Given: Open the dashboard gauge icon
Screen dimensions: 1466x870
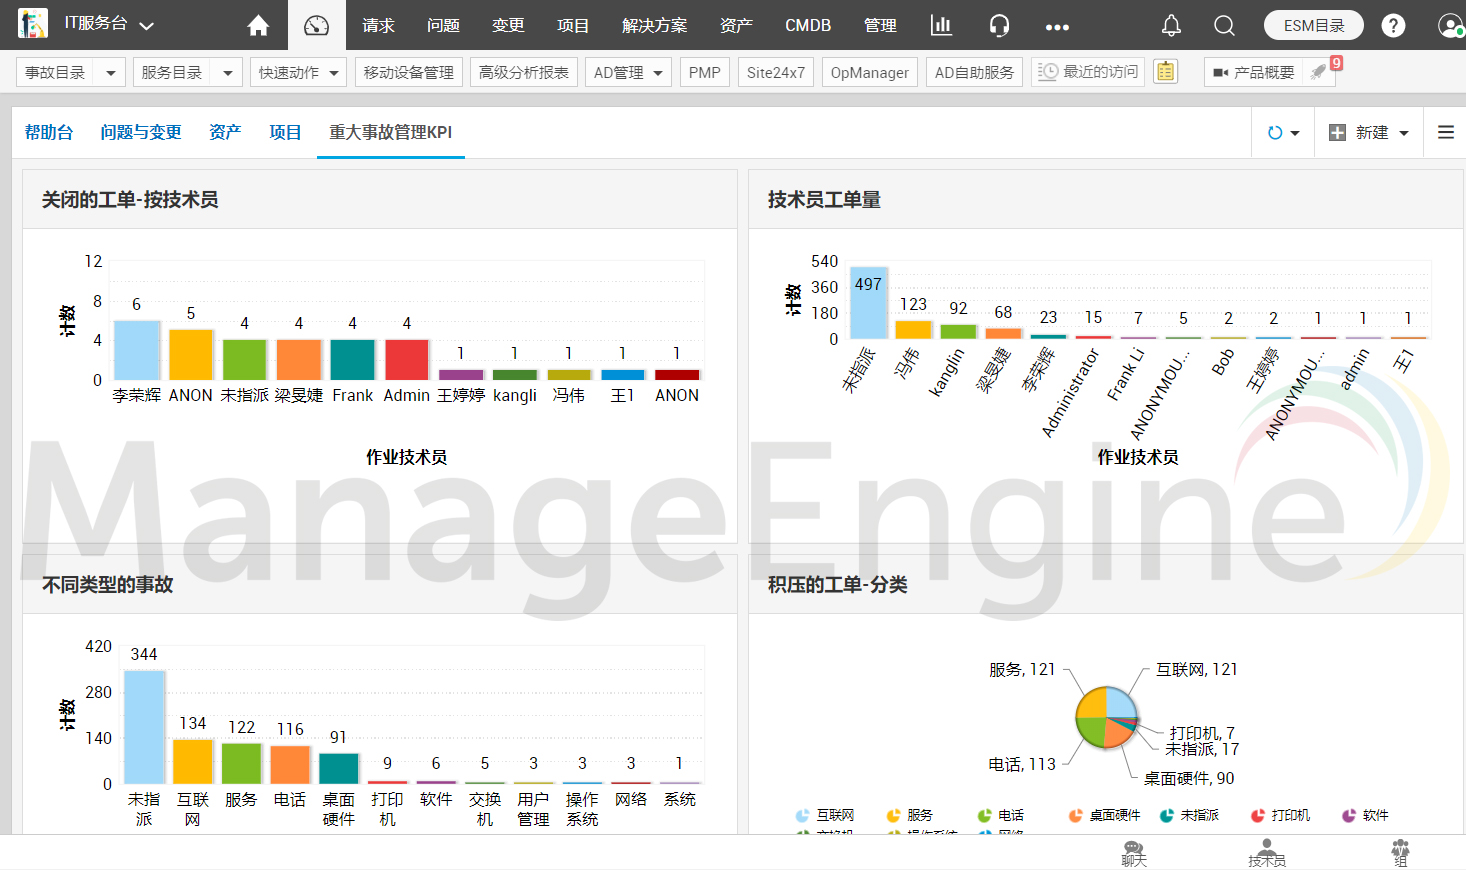Looking at the screenshot, I should tap(316, 25).
